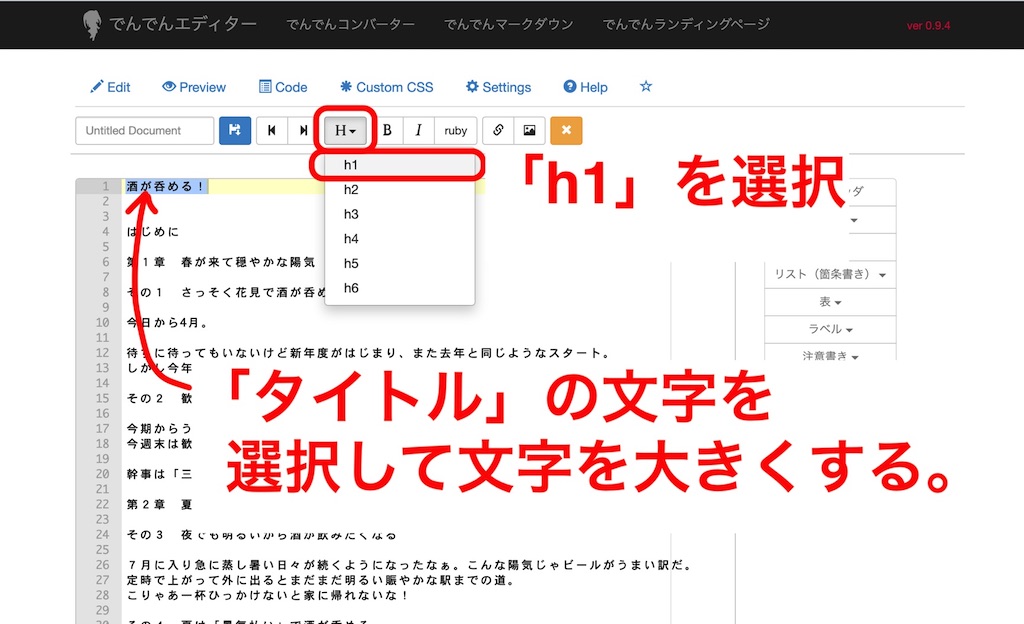Apply italic formatting with I button

[418, 131]
